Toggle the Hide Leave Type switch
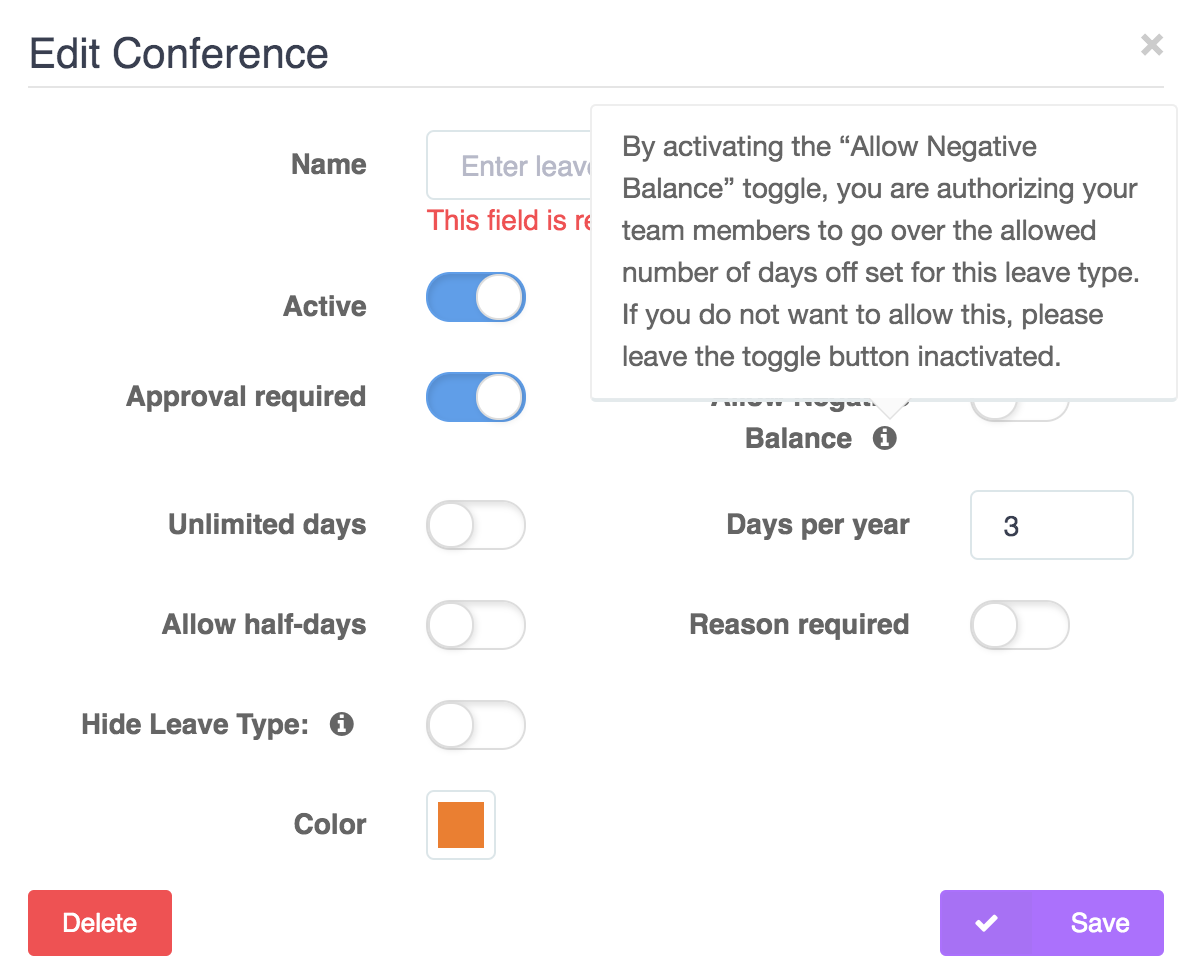Image resolution: width=1192 pixels, height=978 pixels. point(476,725)
